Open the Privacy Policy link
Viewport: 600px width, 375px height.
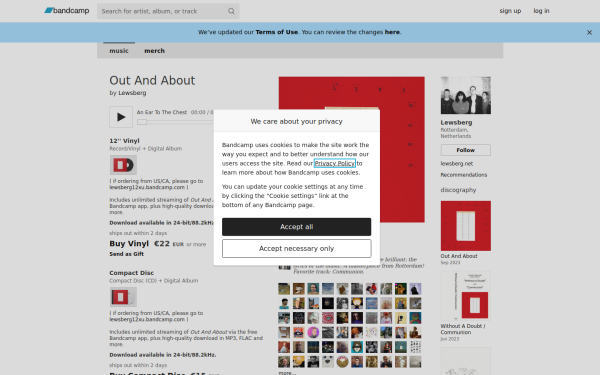[334, 163]
